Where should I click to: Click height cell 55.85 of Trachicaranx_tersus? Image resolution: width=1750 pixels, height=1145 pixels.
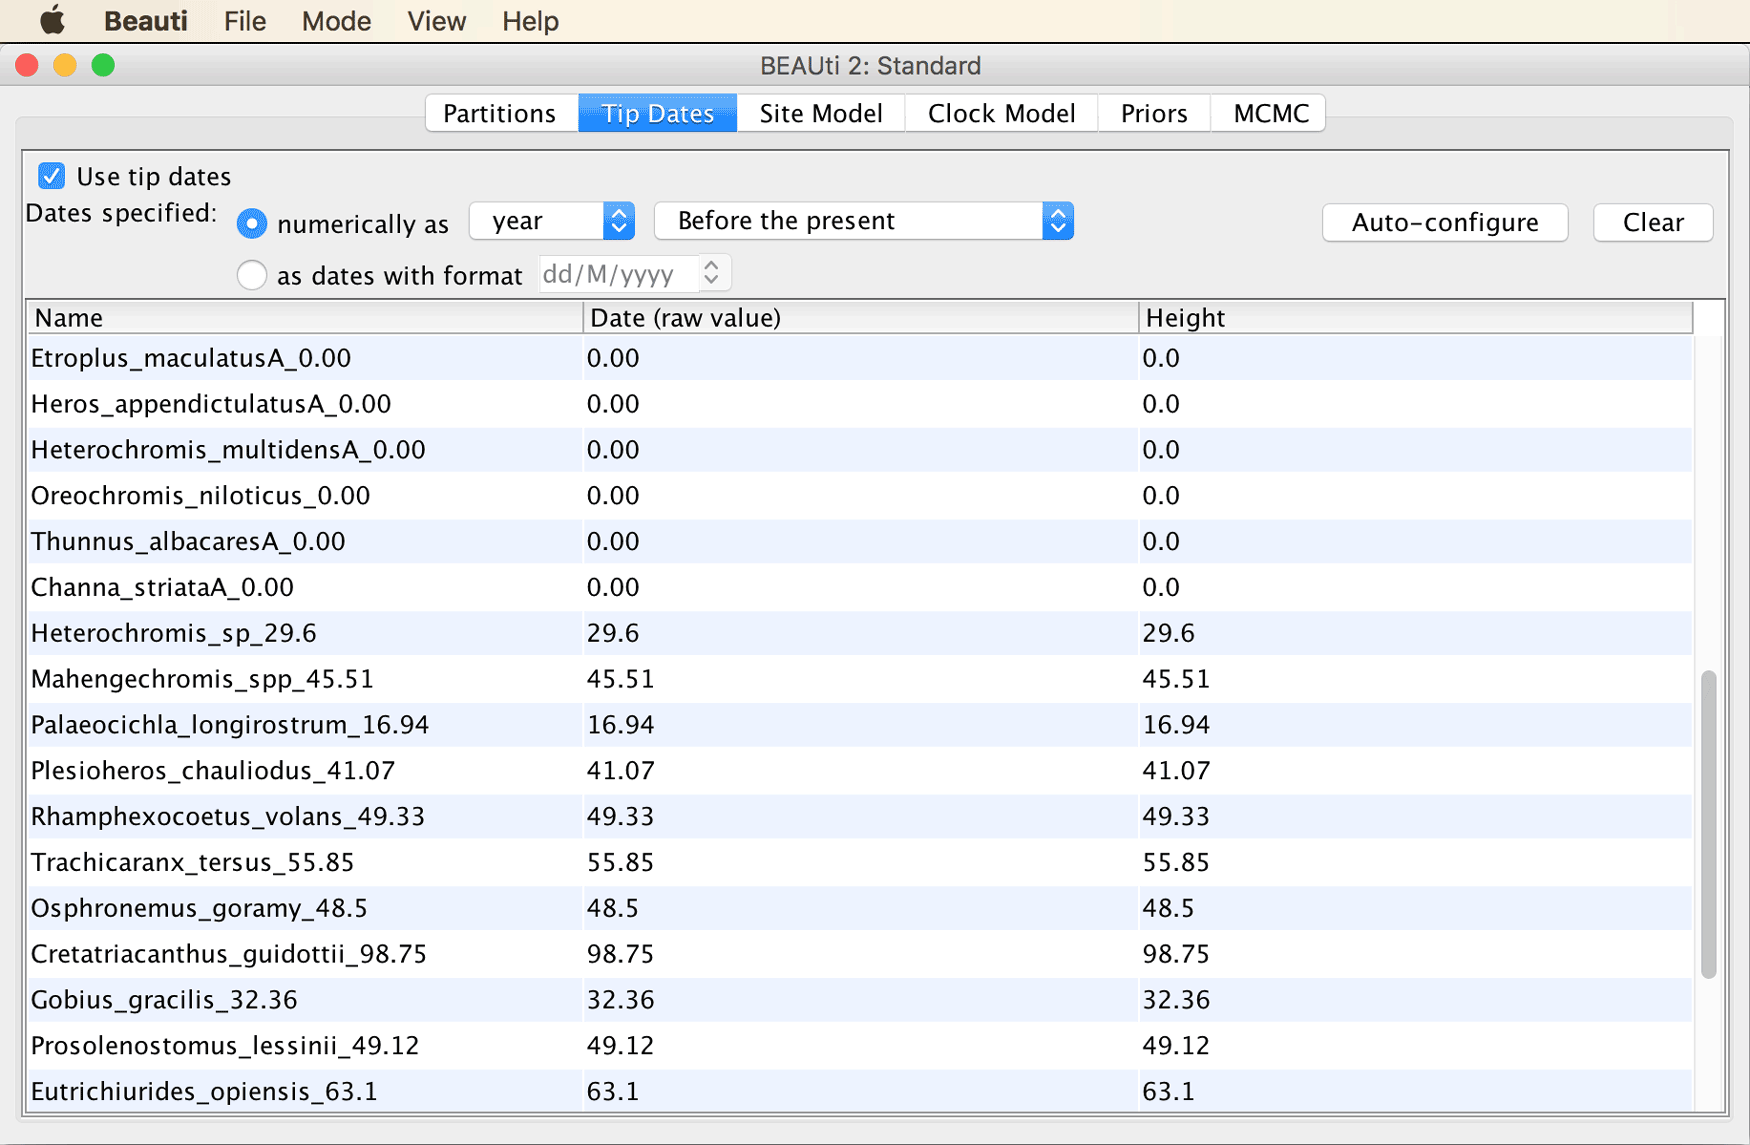(1415, 862)
